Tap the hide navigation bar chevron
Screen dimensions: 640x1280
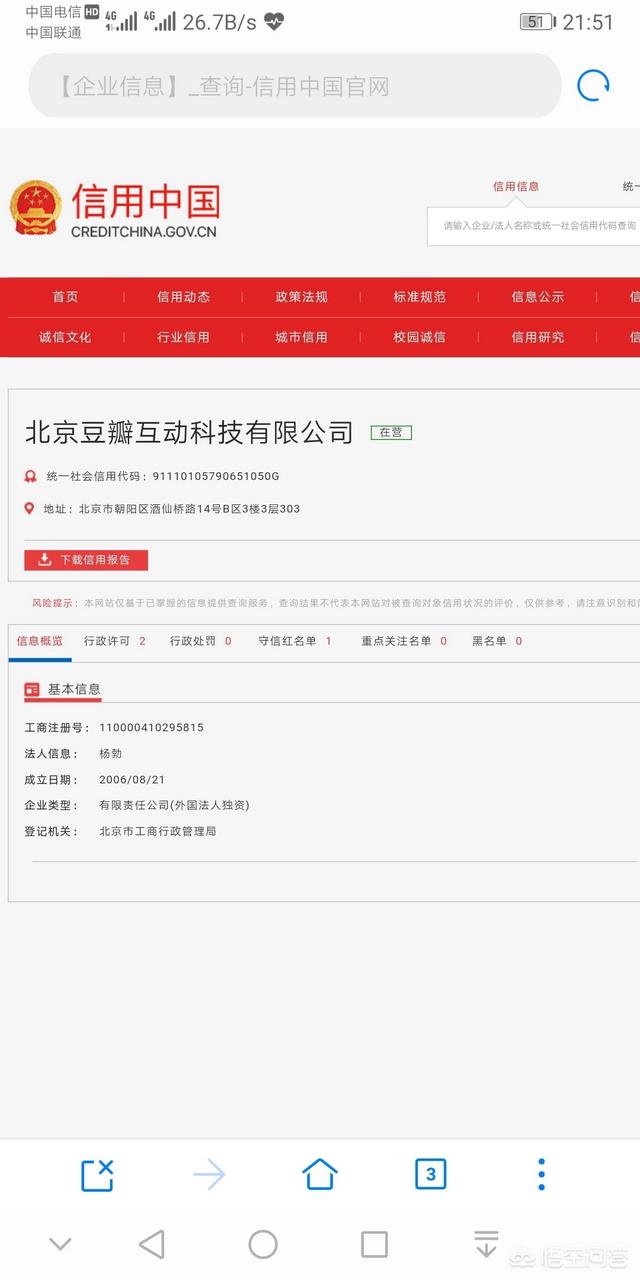(x=61, y=1245)
